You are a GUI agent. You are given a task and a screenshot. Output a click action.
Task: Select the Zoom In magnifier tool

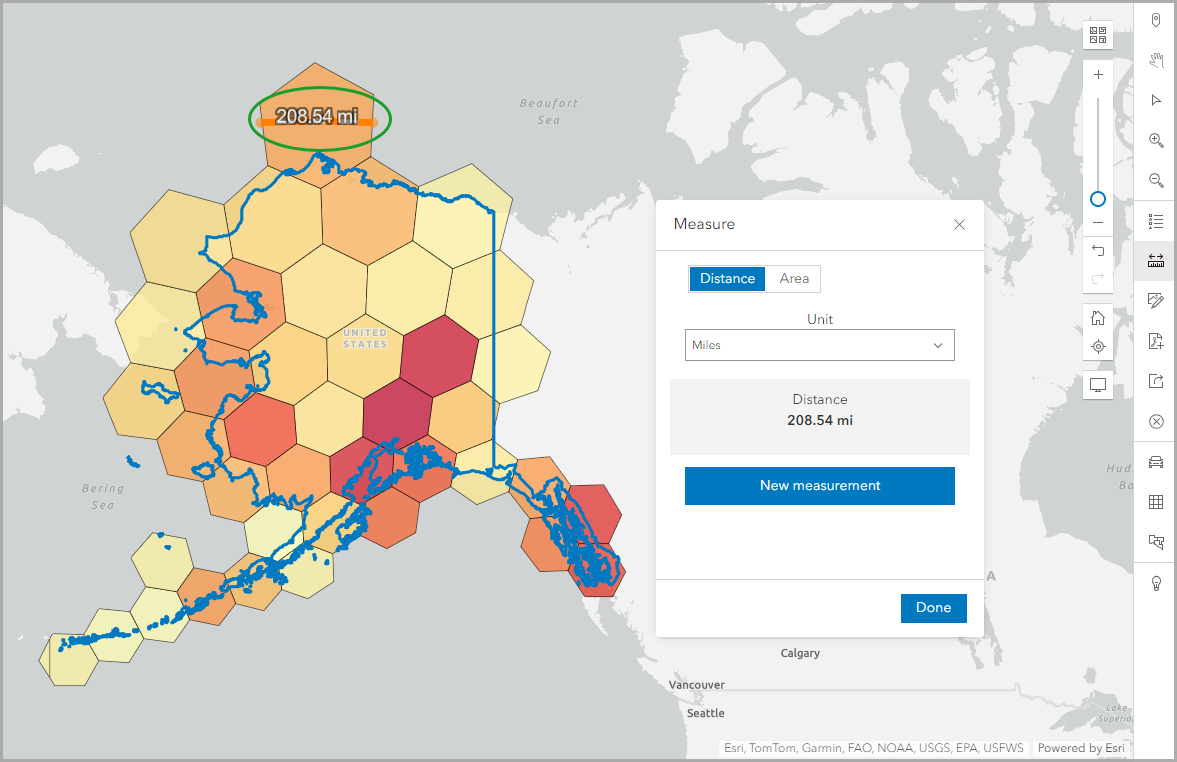pos(1156,140)
